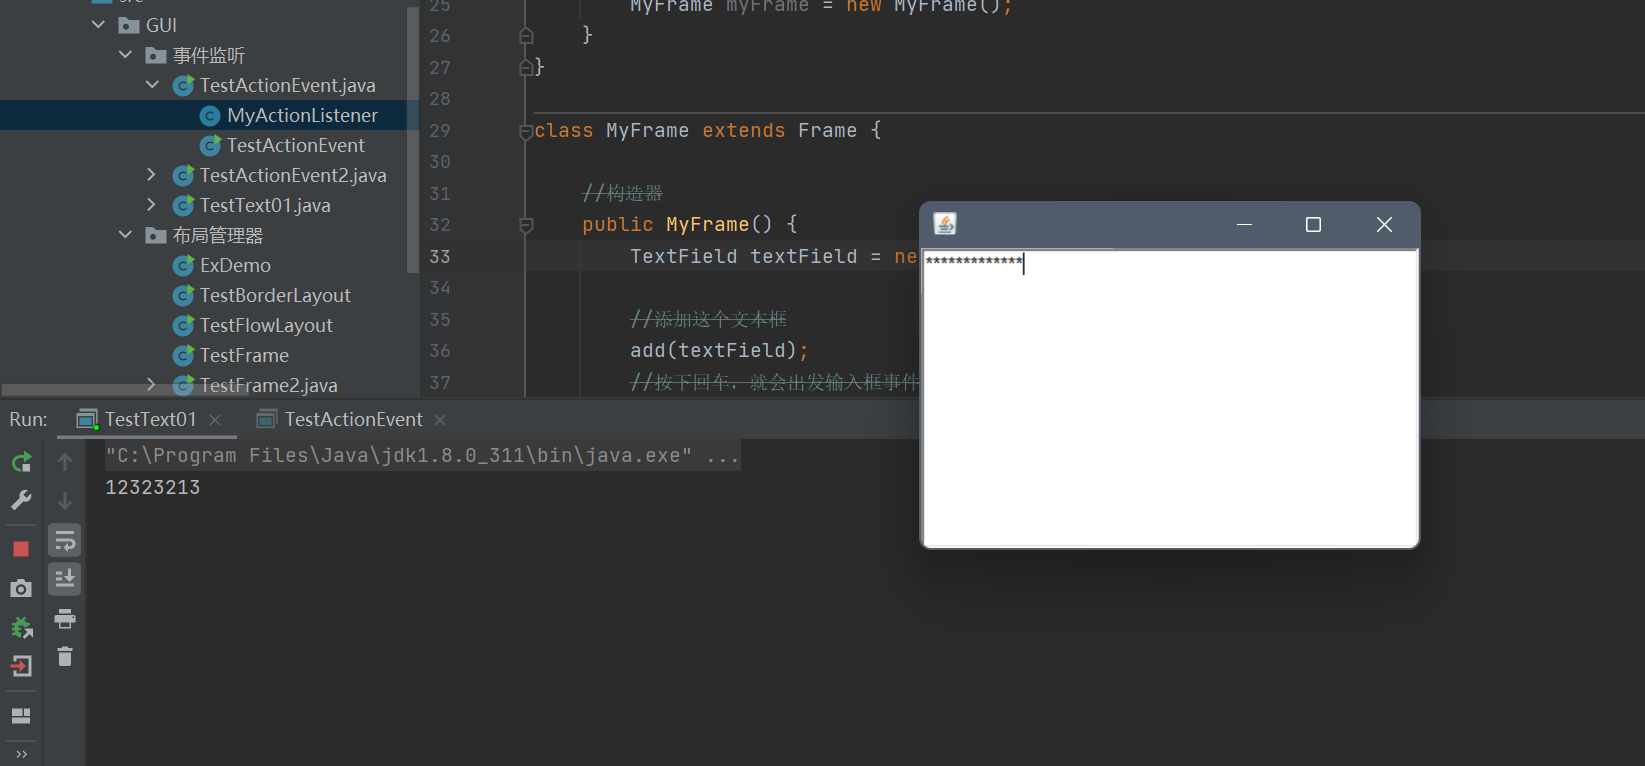This screenshot has width=1645, height=766.
Task: Minimize the Java frame window
Action: coord(1245,224)
